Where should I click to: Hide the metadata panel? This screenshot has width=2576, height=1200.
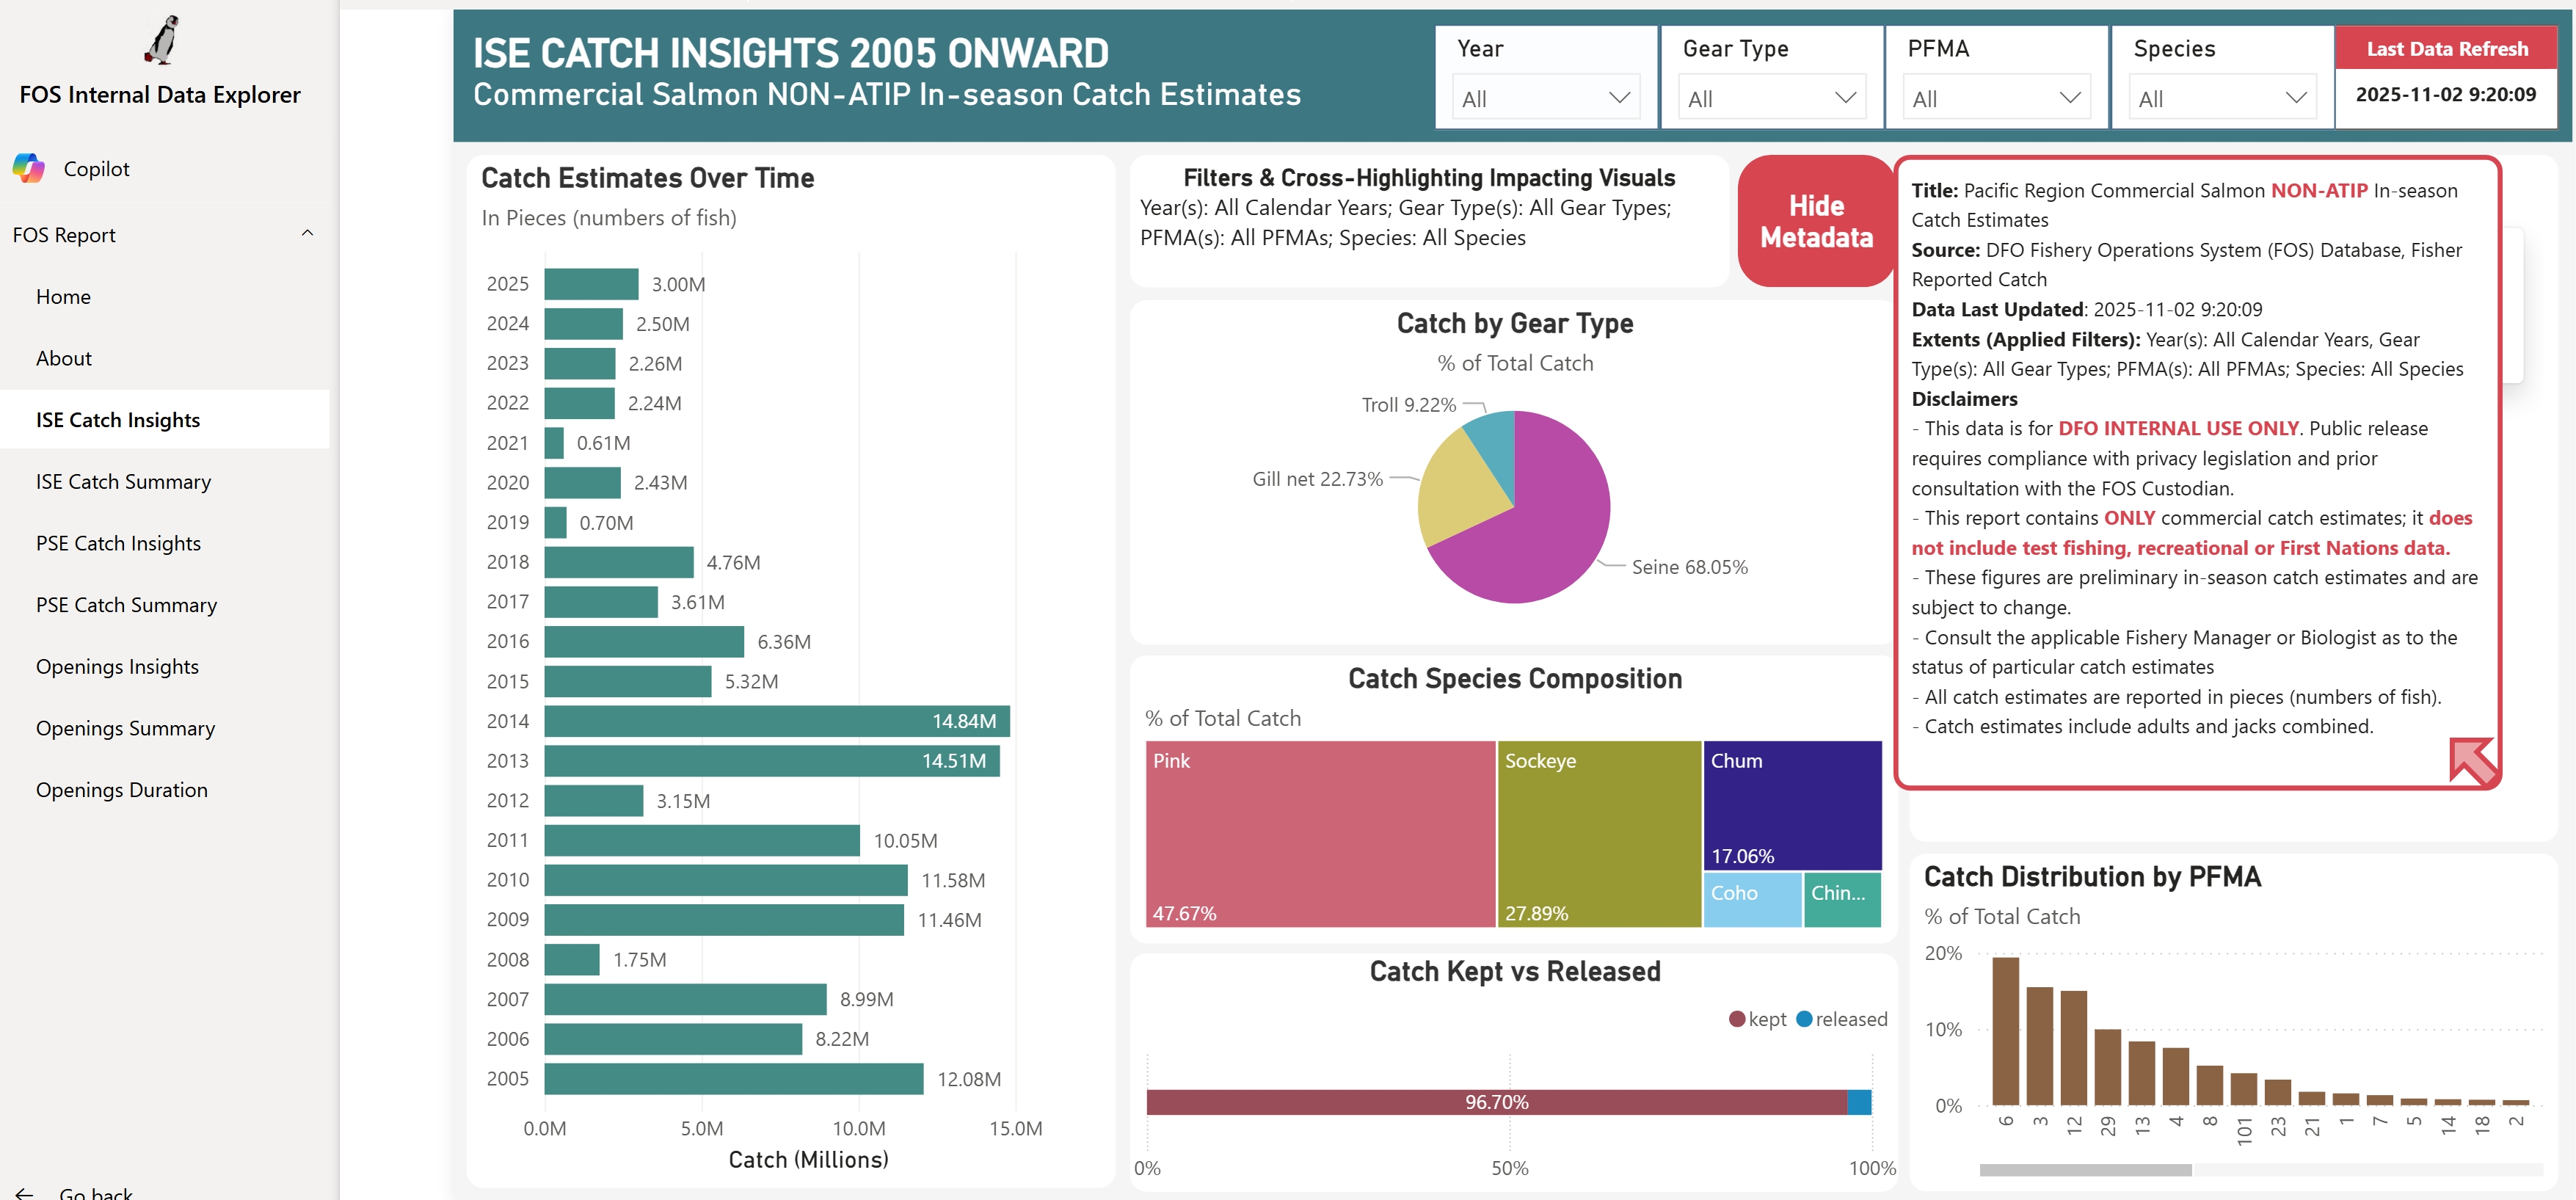(x=1815, y=221)
